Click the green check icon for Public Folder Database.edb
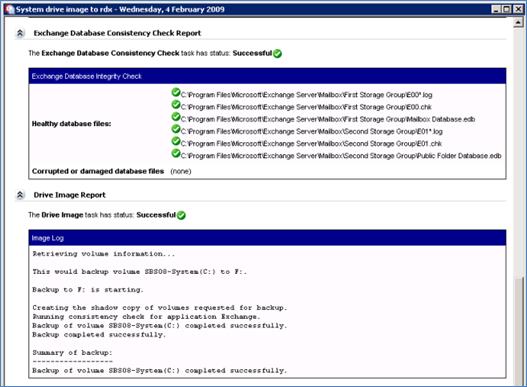 pyautogui.click(x=176, y=153)
